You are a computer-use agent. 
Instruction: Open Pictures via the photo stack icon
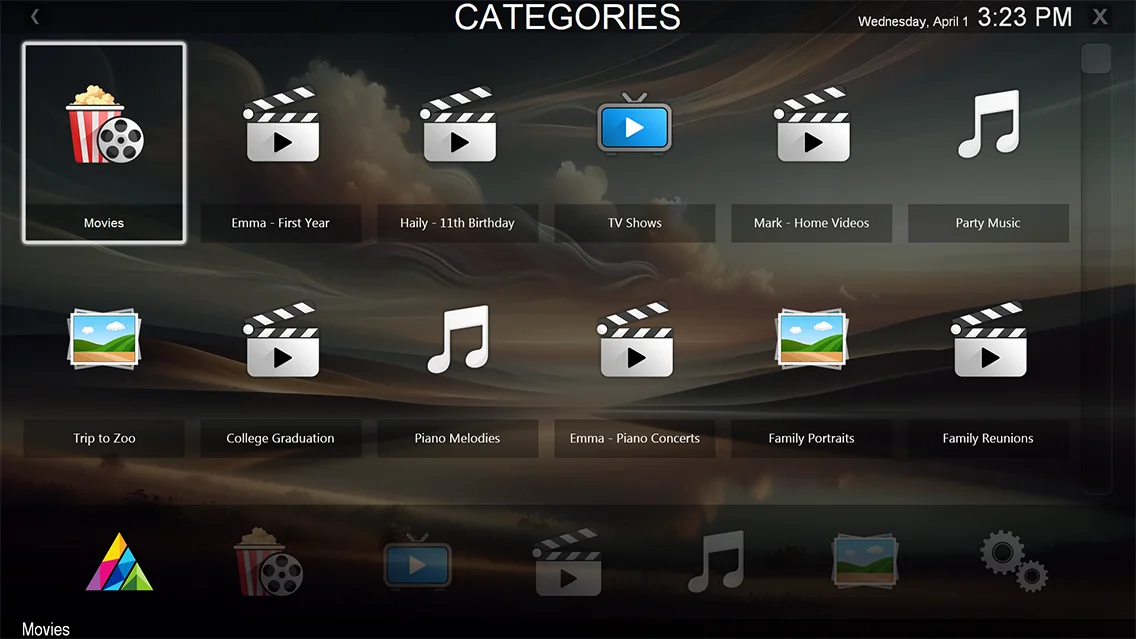(x=864, y=561)
